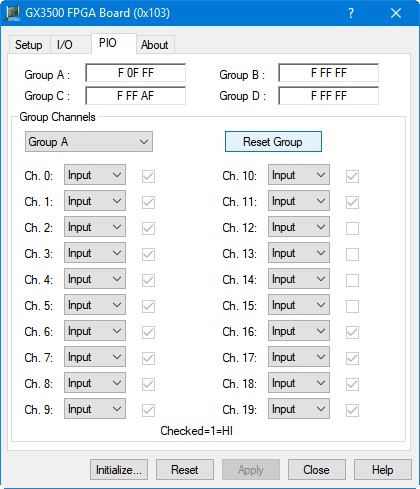This screenshot has width=420, height=489.
Task: Toggle the Ch. 5 state checkbox
Action: [x=148, y=306]
